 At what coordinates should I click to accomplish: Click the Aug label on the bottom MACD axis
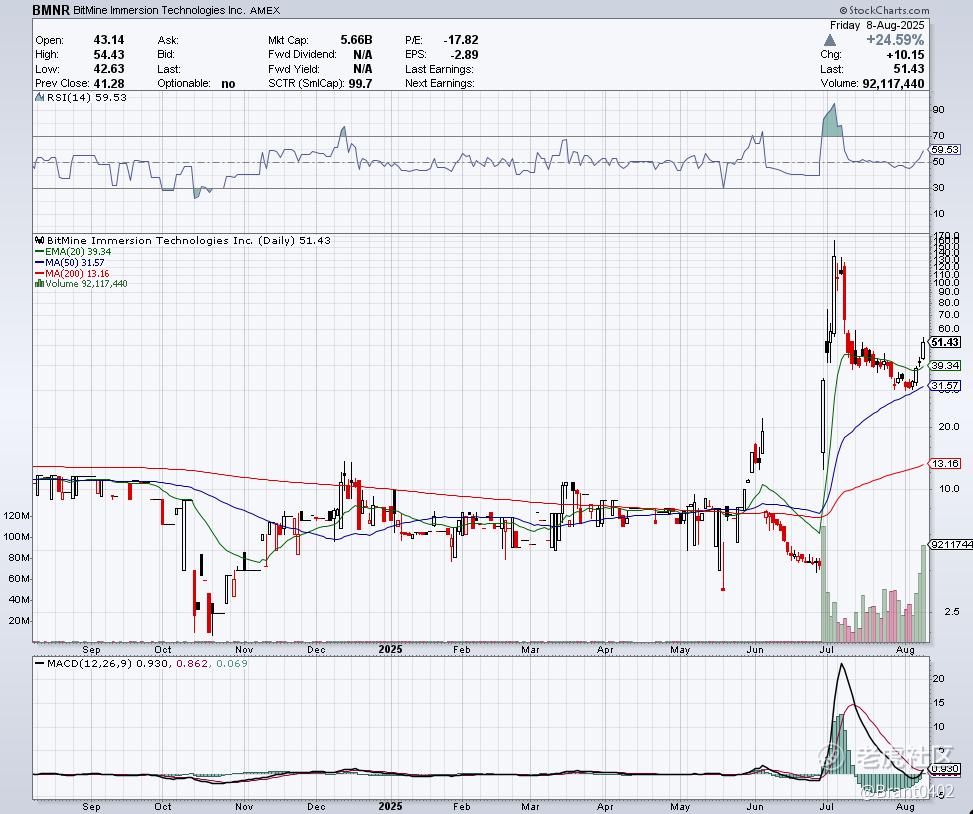(x=906, y=807)
